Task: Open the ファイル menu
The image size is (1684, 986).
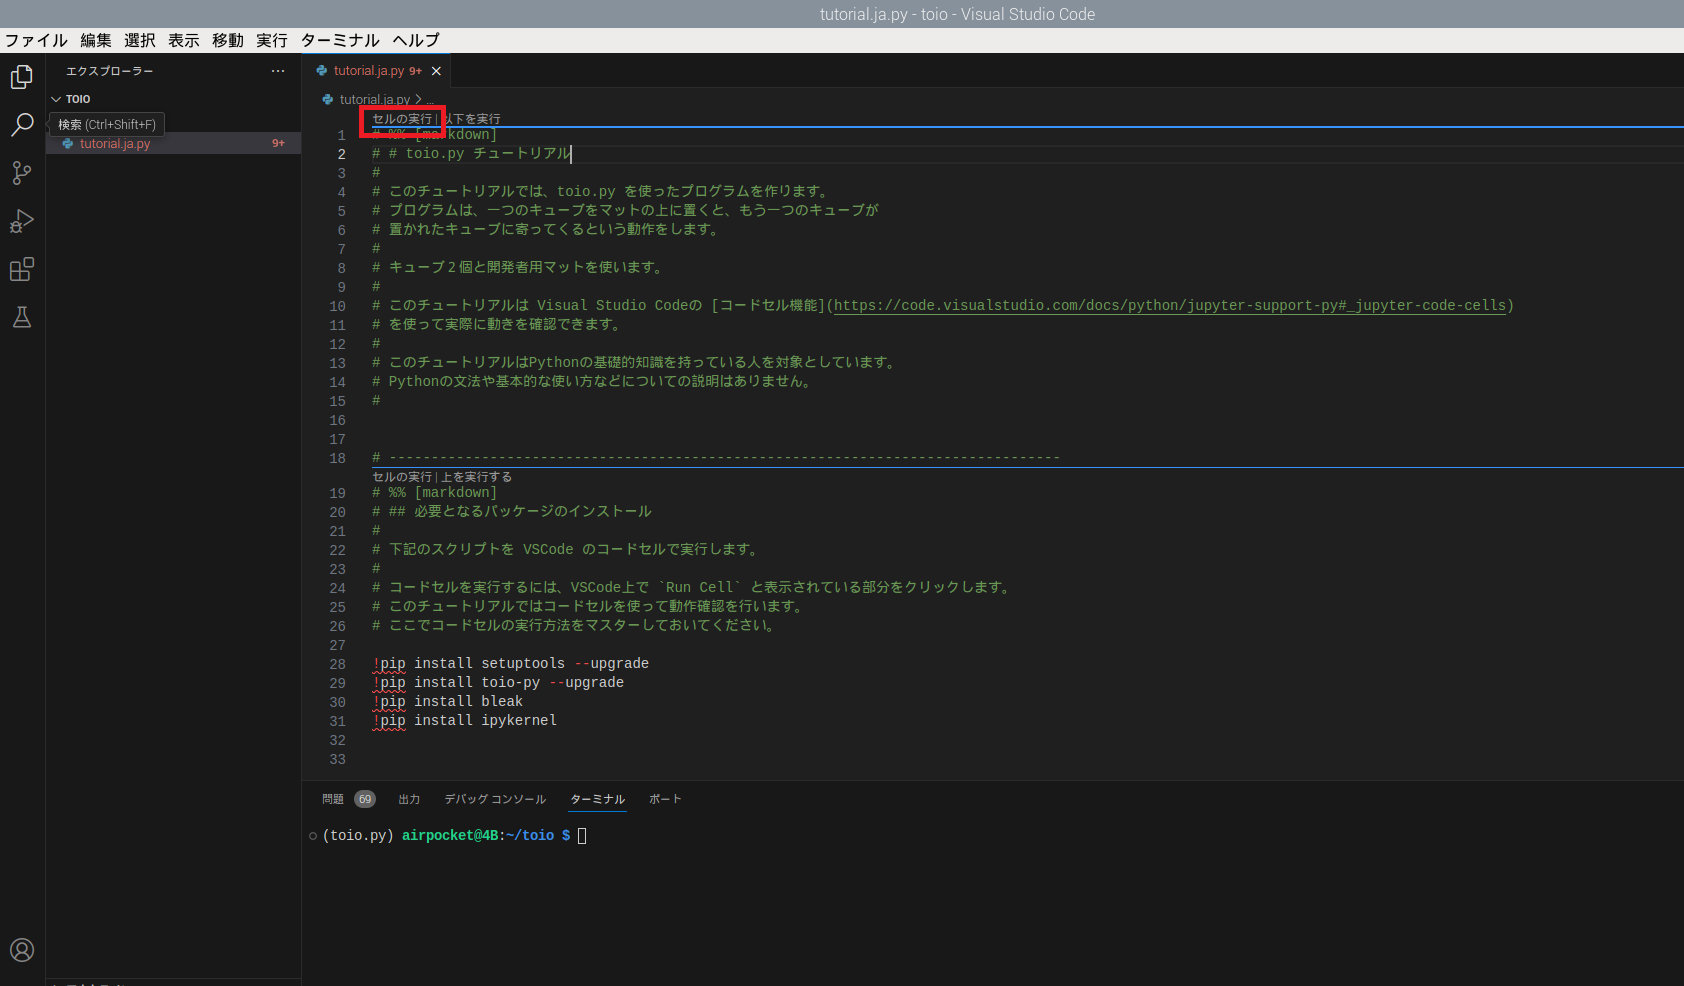Action: [x=36, y=40]
